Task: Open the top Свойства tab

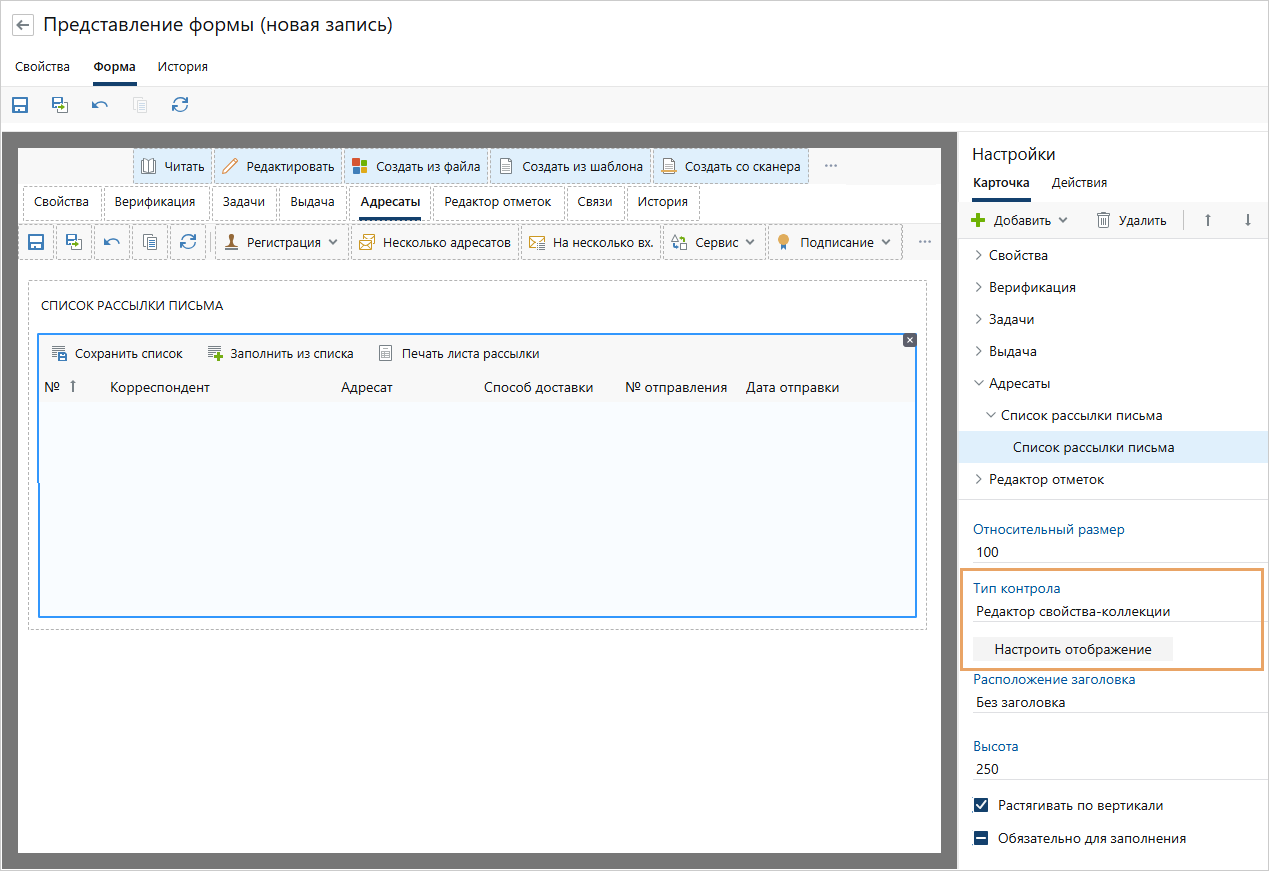Action: coord(42,67)
